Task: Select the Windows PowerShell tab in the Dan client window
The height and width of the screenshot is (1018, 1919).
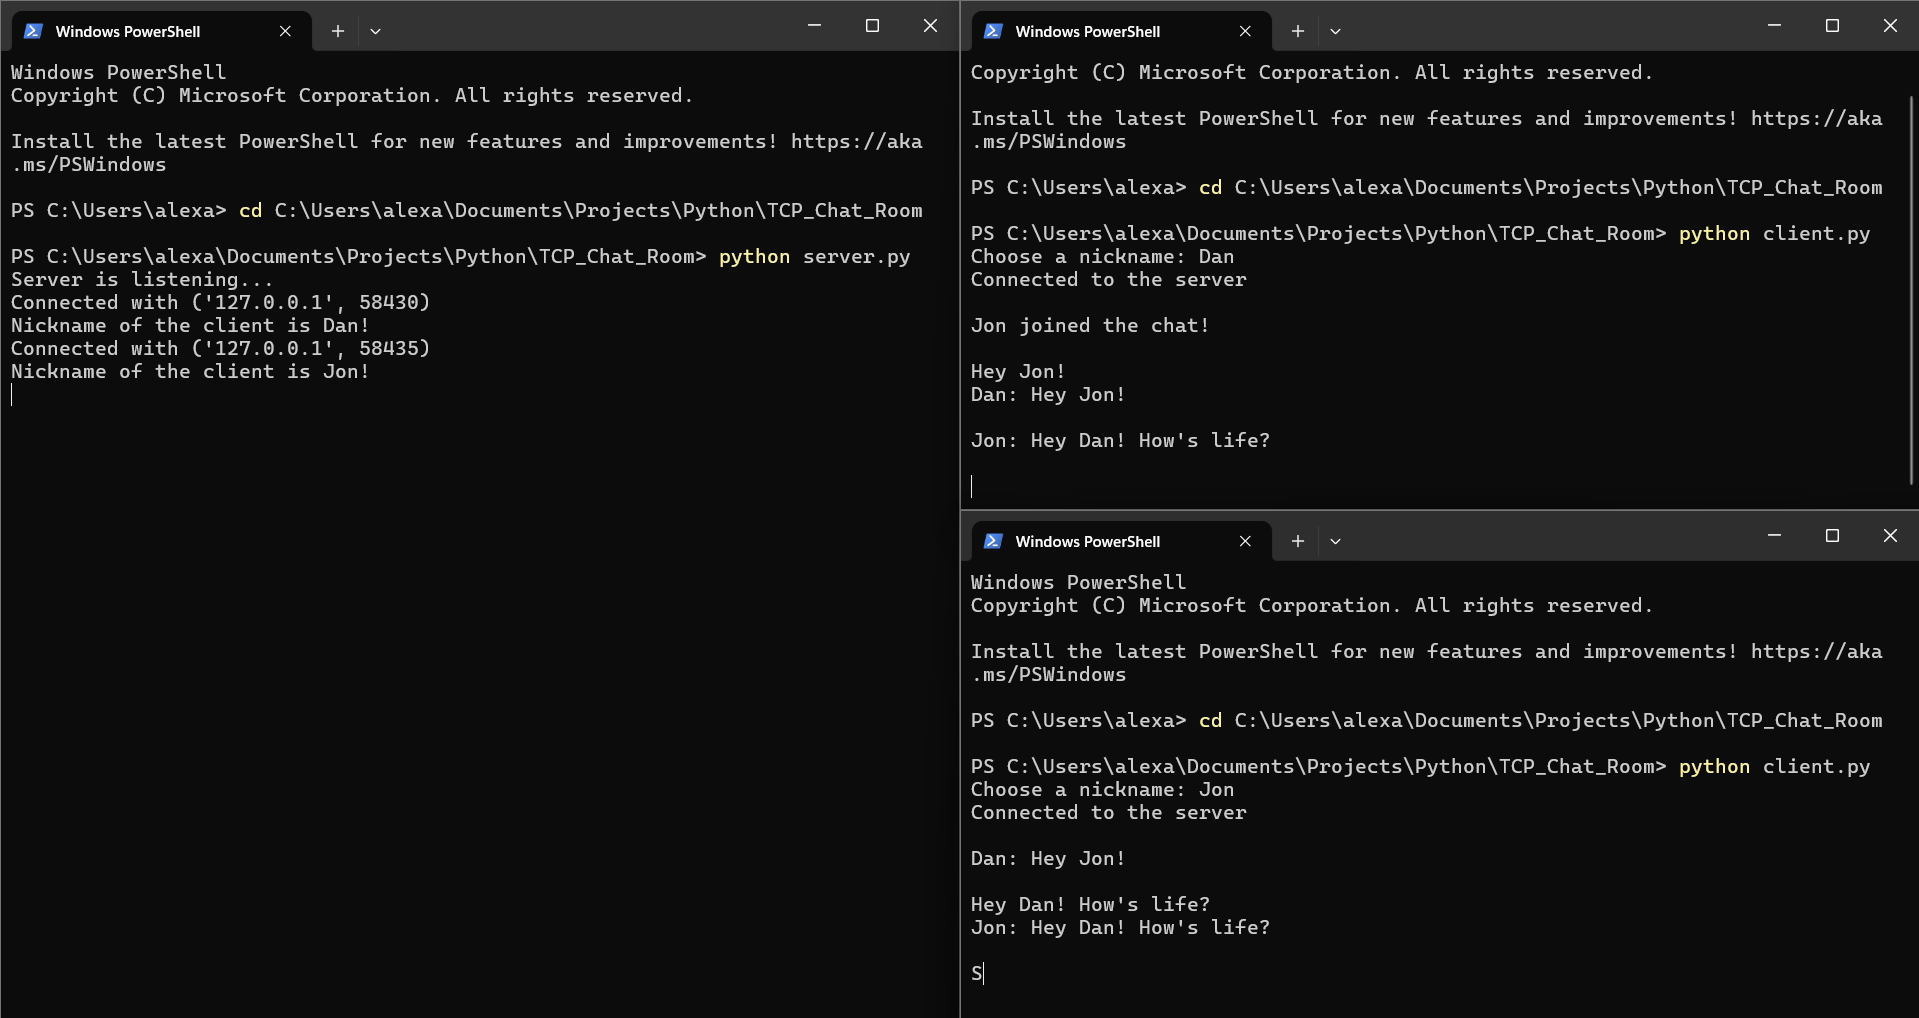Action: coord(1122,31)
